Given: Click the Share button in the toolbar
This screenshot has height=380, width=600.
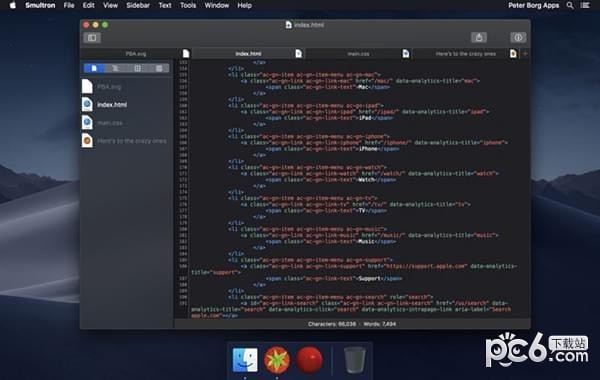Looking at the screenshot, I should tap(479, 37).
